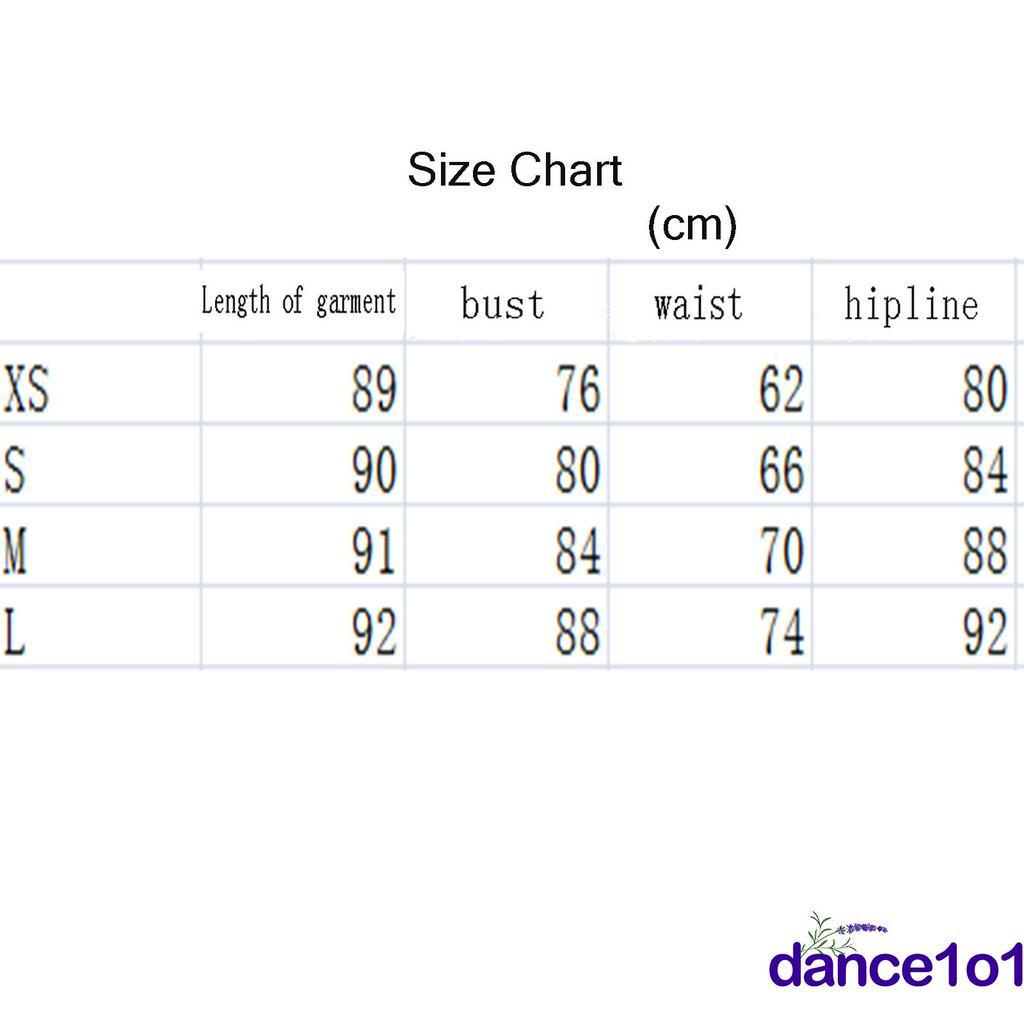Click the L row label

[x=14, y=634]
